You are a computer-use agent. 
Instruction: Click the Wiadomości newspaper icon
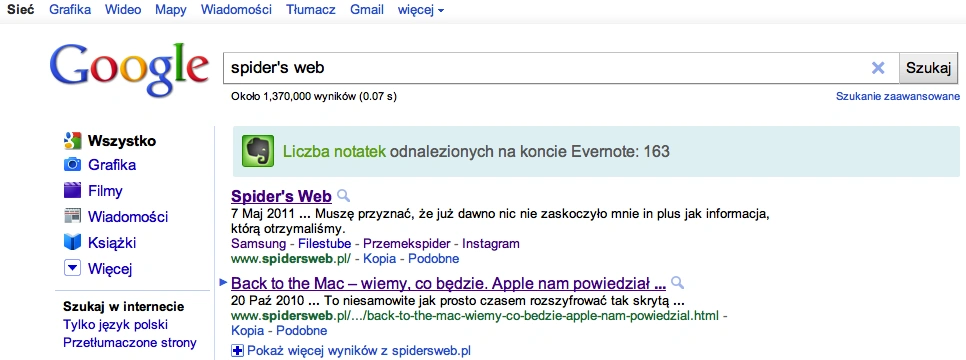point(73,216)
